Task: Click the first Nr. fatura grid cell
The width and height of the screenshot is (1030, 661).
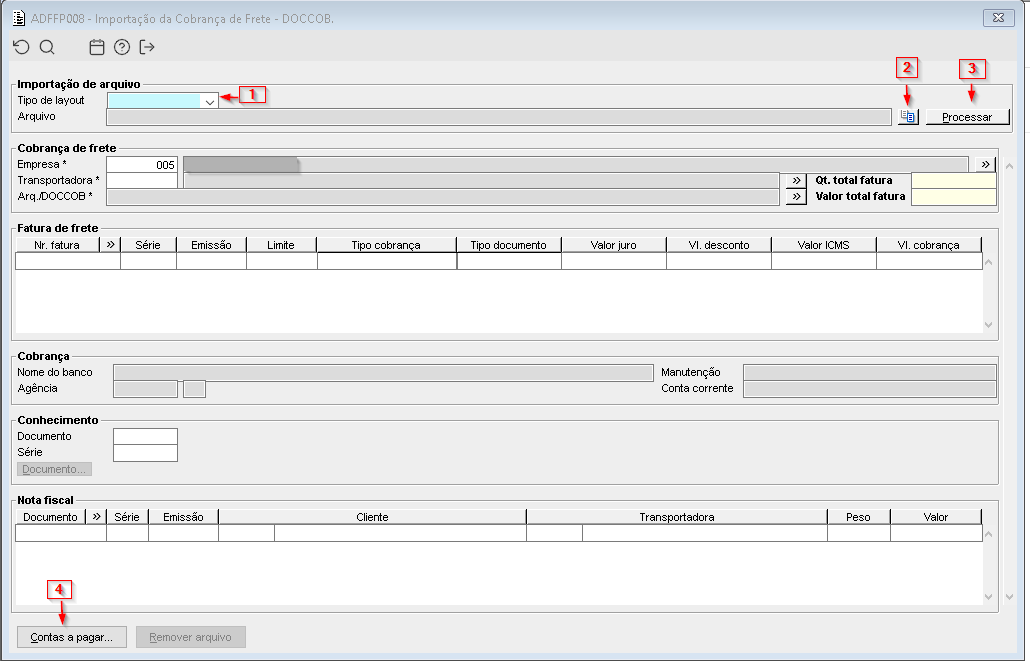Action: tap(68, 262)
